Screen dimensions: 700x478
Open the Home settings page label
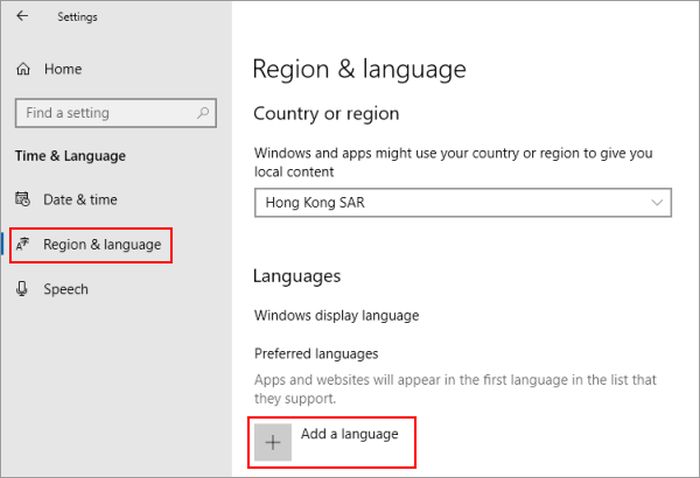point(63,70)
